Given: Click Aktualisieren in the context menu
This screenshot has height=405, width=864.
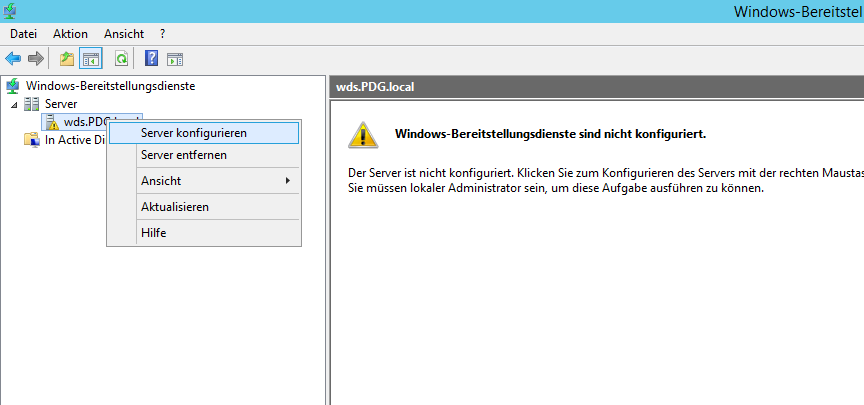Looking at the screenshot, I should 174,207.
